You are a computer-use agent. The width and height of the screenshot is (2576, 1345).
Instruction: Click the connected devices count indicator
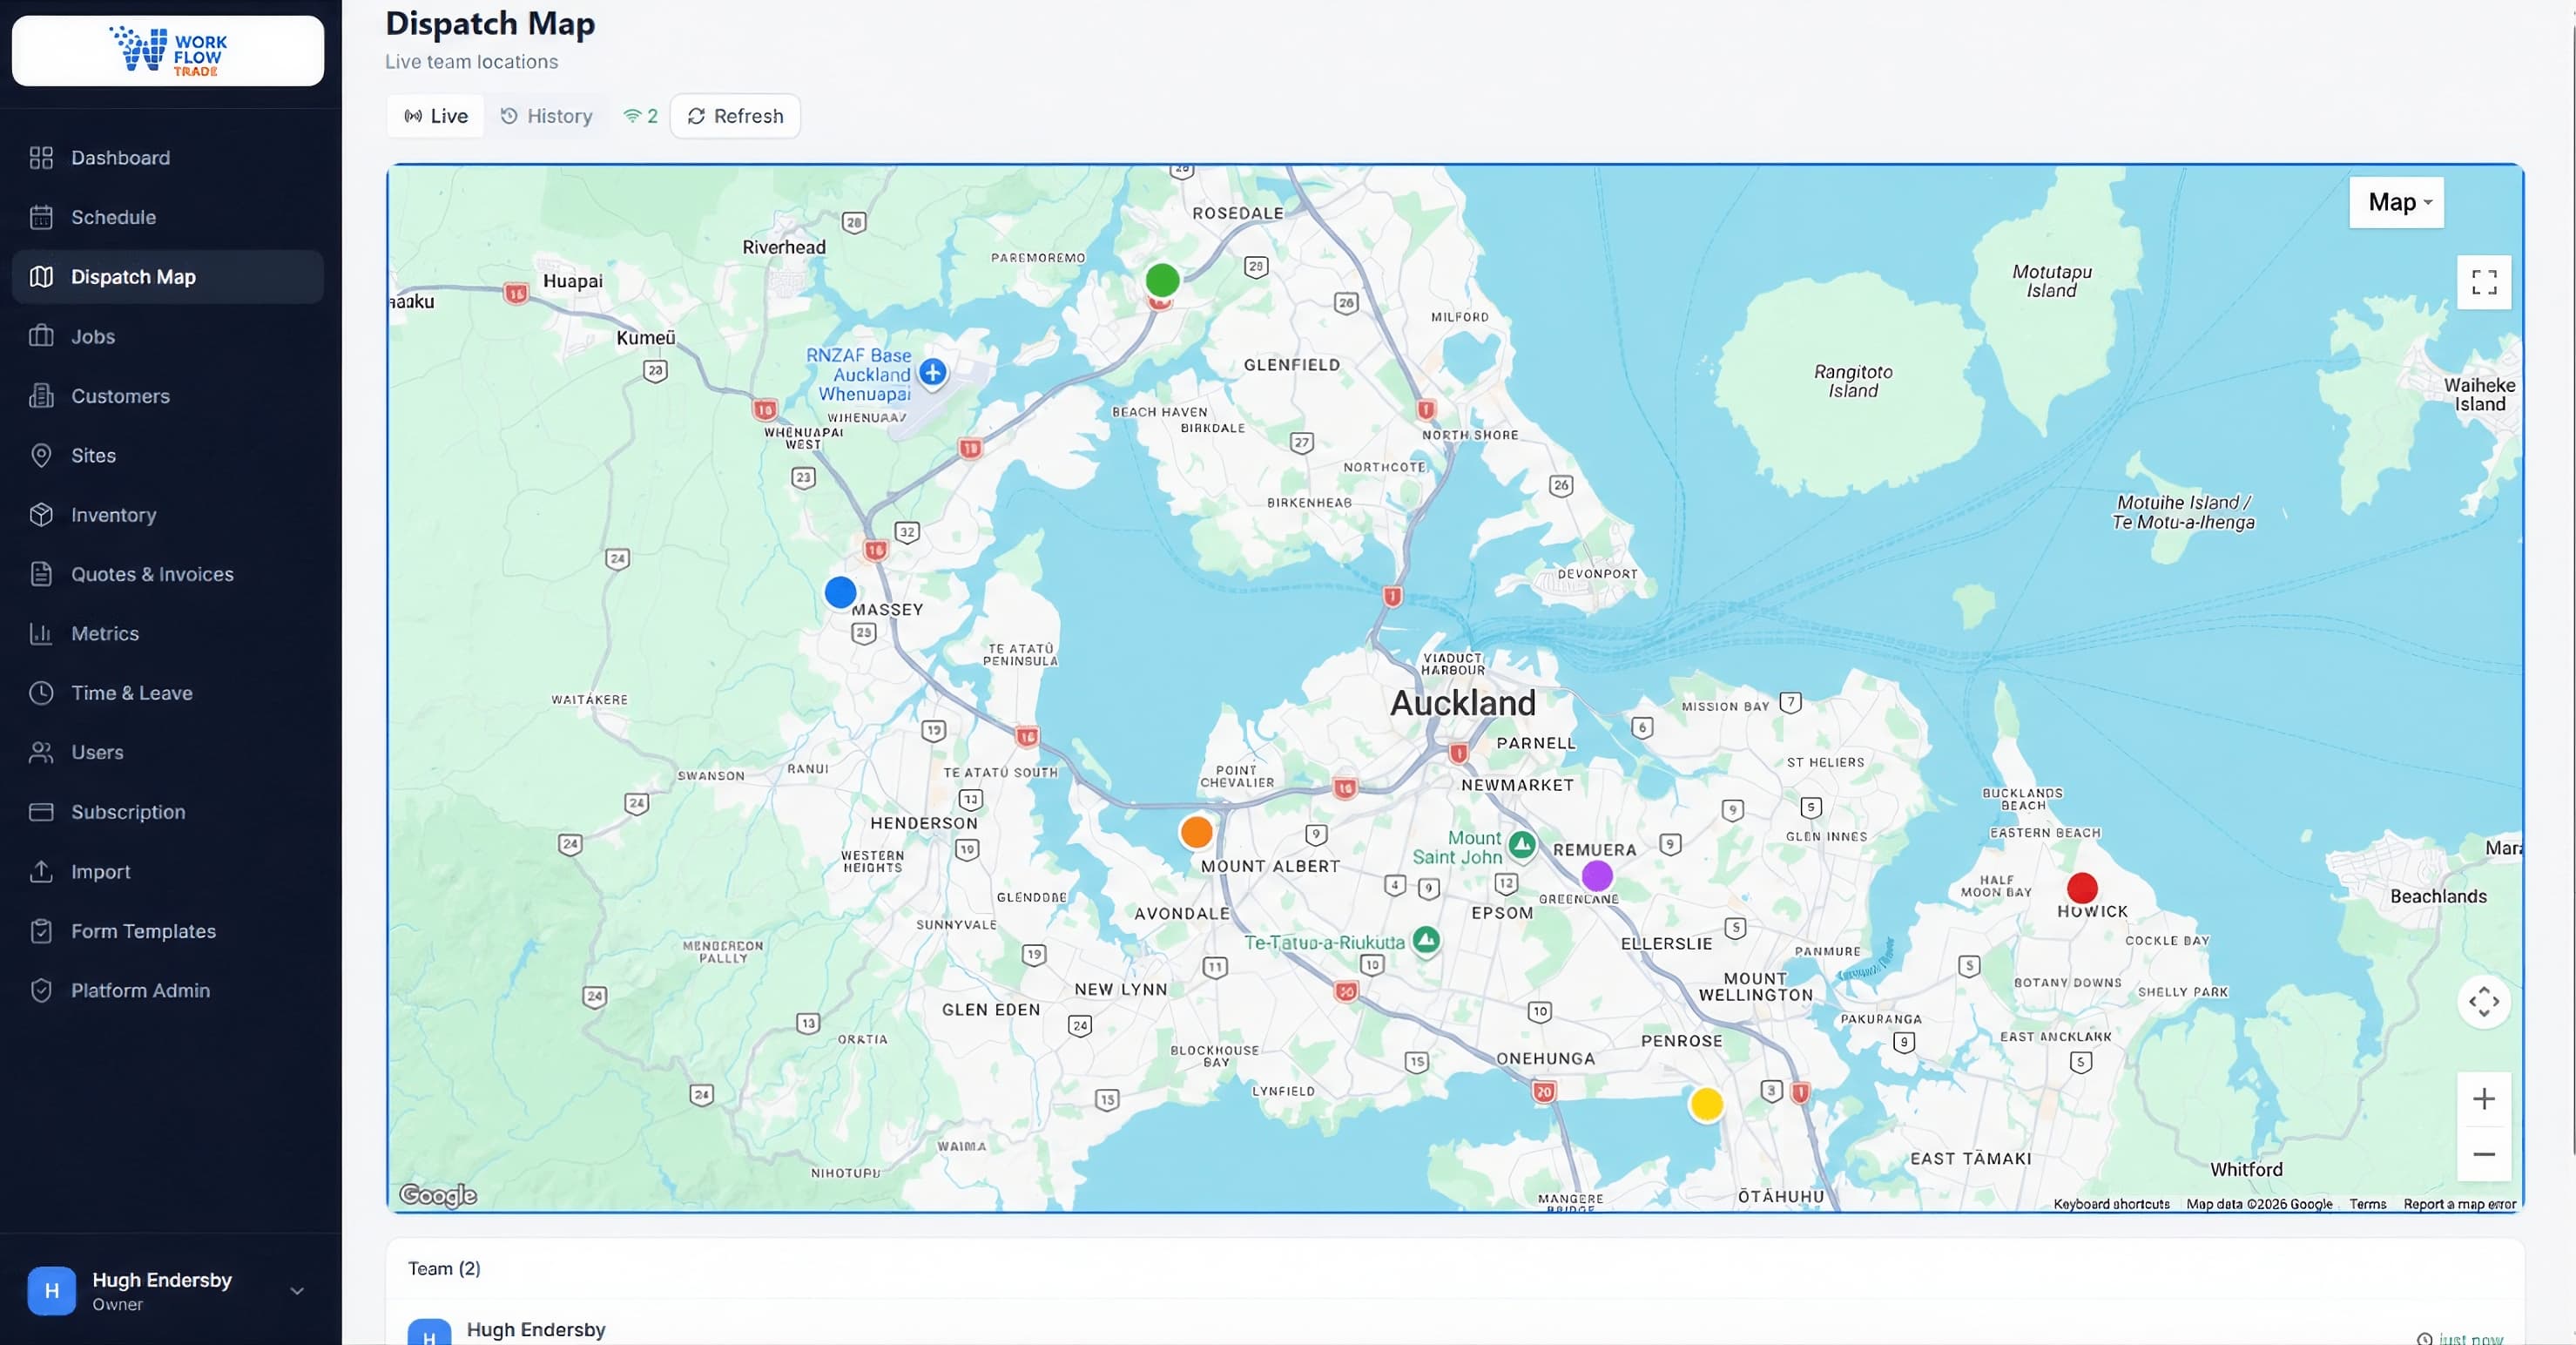pyautogui.click(x=640, y=116)
